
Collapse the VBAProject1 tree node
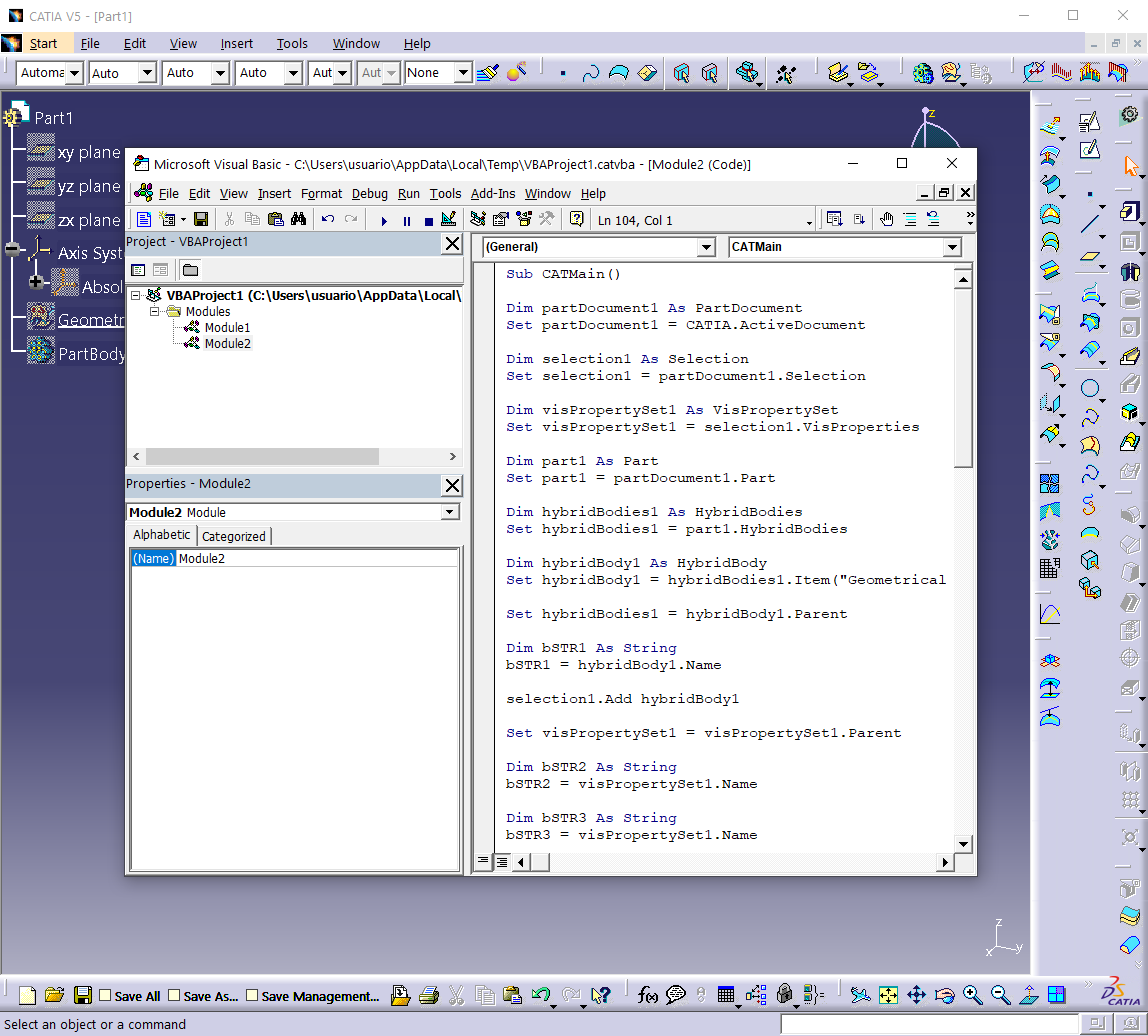click(x=135, y=295)
